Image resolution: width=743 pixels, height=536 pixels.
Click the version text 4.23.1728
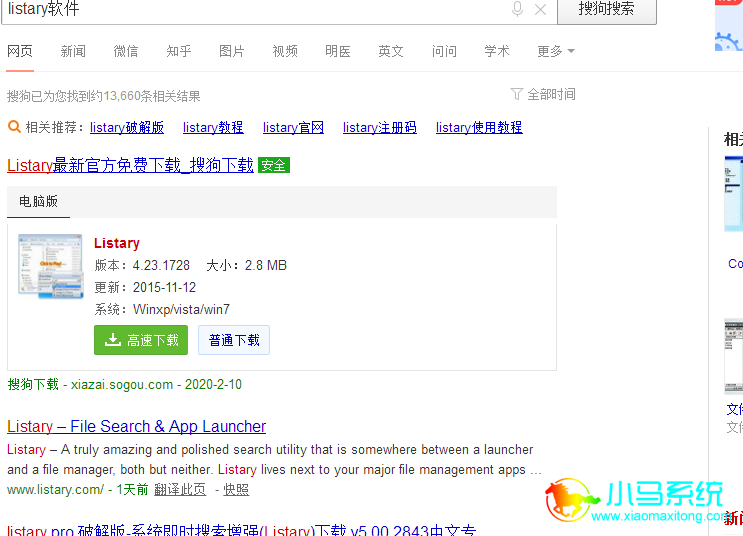161,265
